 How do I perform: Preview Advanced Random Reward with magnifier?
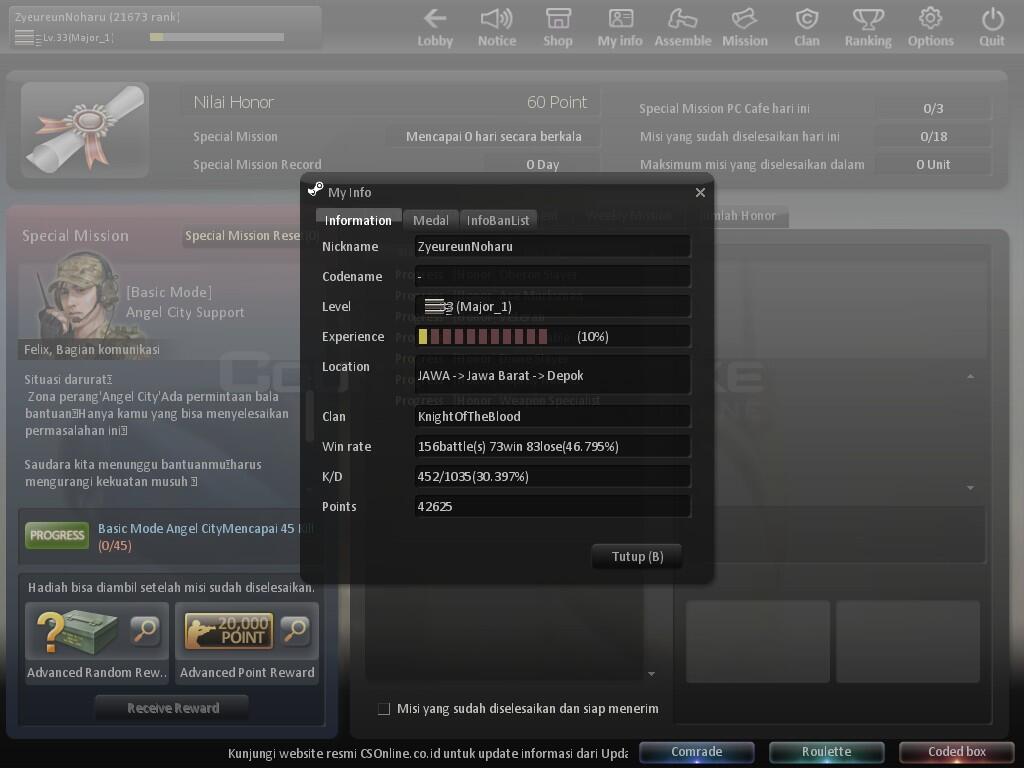[x=145, y=630]
